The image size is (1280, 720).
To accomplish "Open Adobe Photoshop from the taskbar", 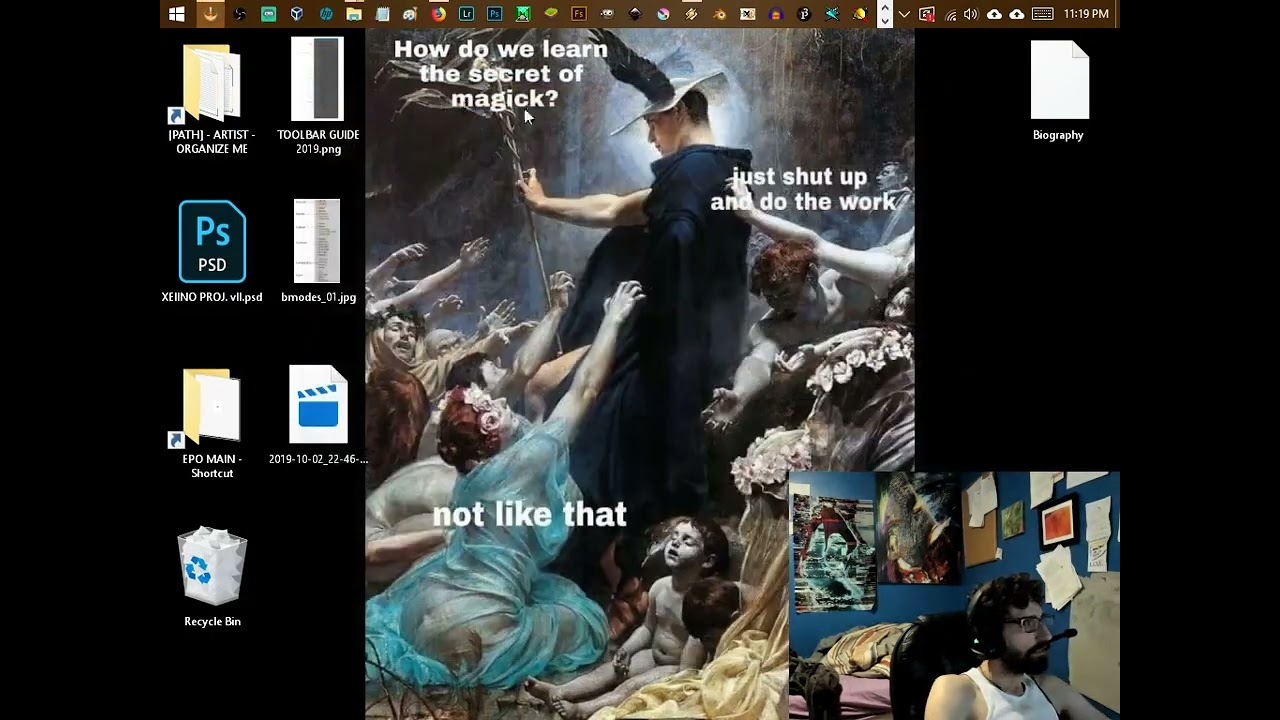I will [x=494, y=14].
